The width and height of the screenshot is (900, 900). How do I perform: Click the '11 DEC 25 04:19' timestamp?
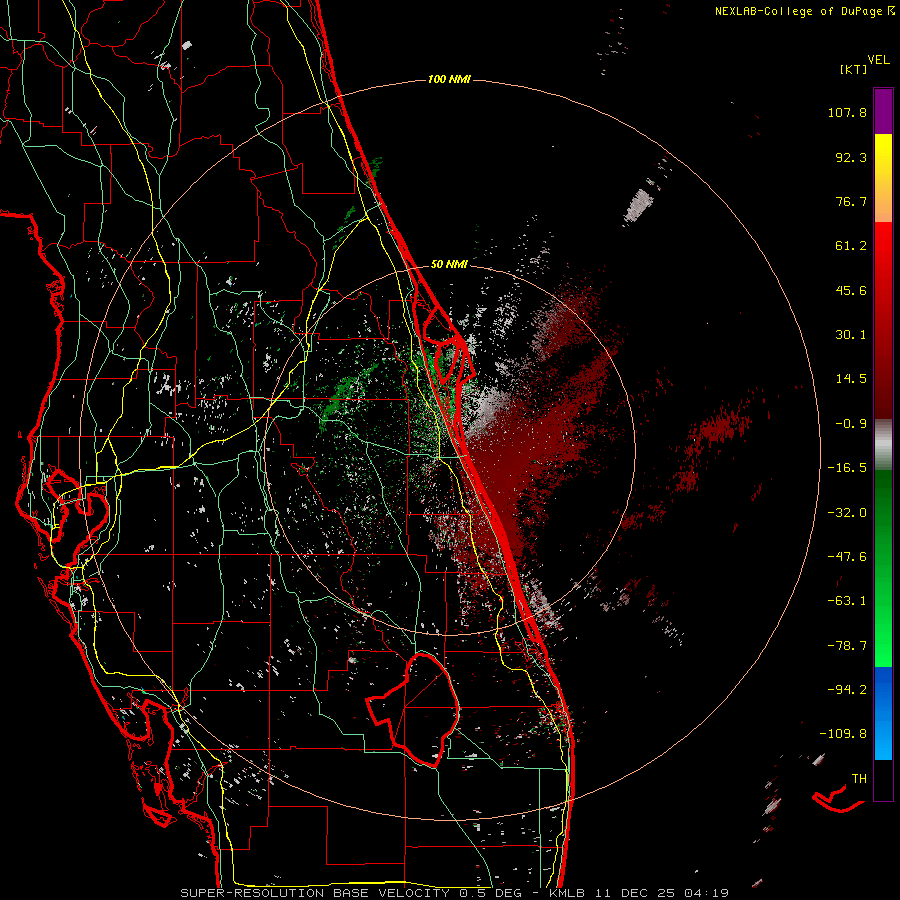tap(660, 893)
